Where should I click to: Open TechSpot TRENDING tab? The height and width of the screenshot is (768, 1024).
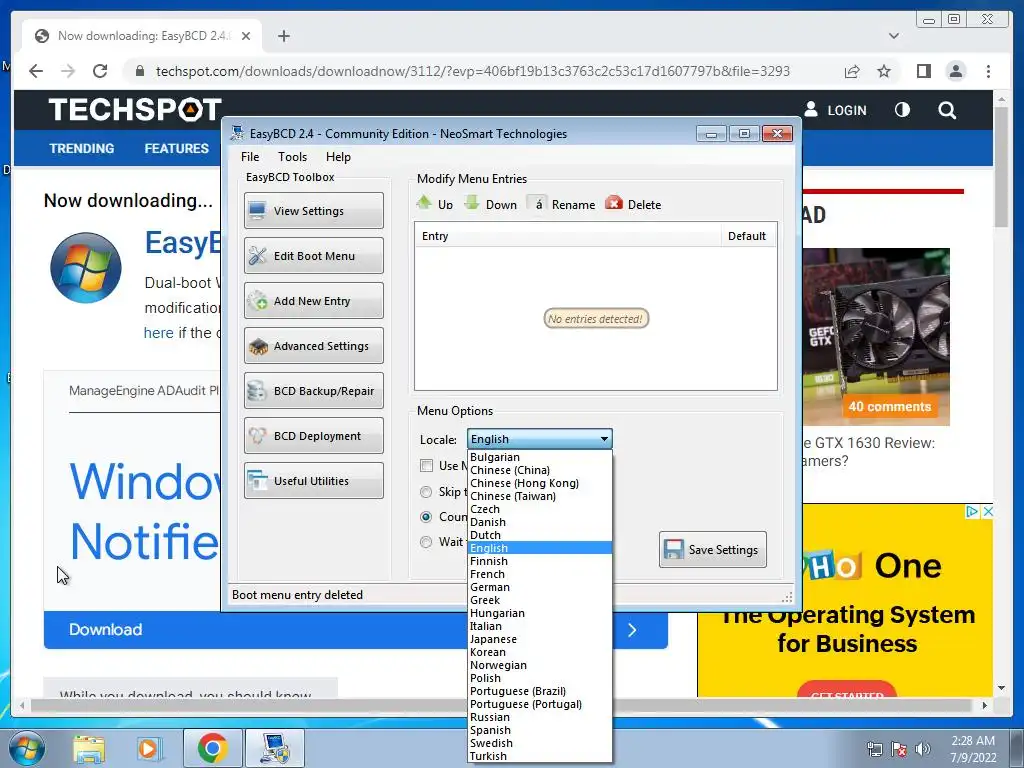click(x=82, y=148)
